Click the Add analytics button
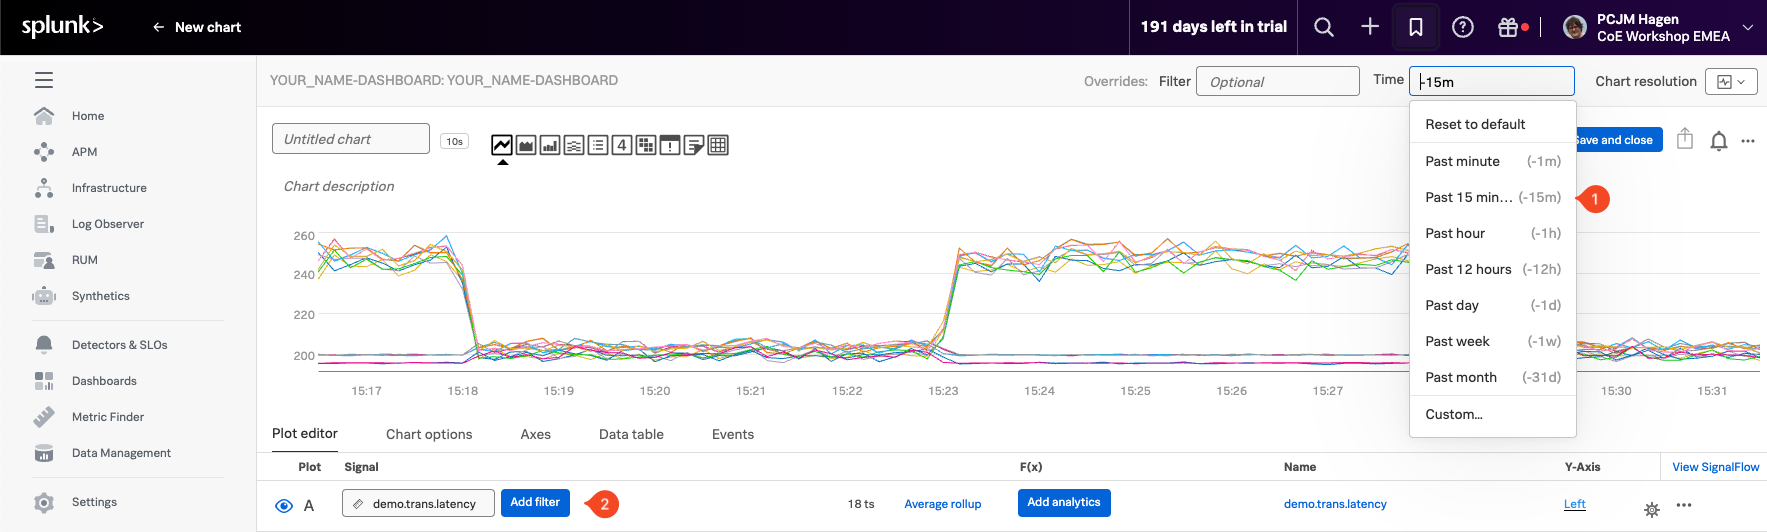 (1063, 503)
